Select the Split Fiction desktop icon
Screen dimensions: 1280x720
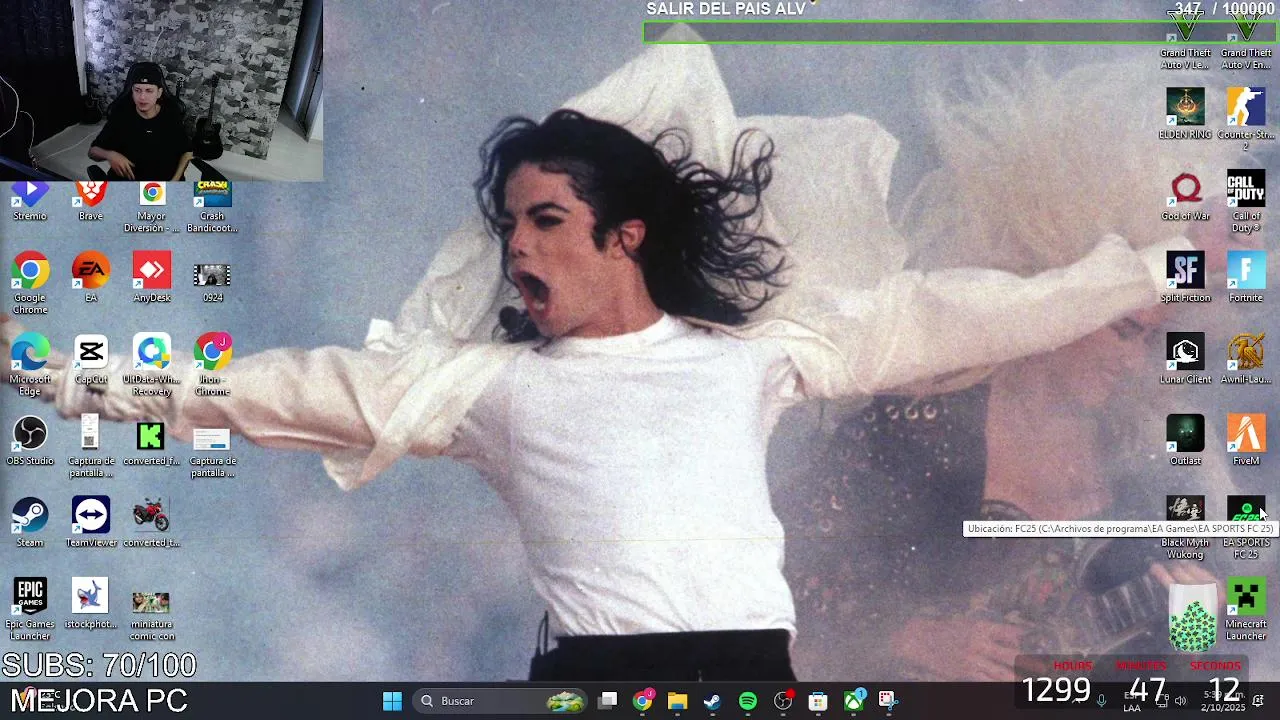1186,277
